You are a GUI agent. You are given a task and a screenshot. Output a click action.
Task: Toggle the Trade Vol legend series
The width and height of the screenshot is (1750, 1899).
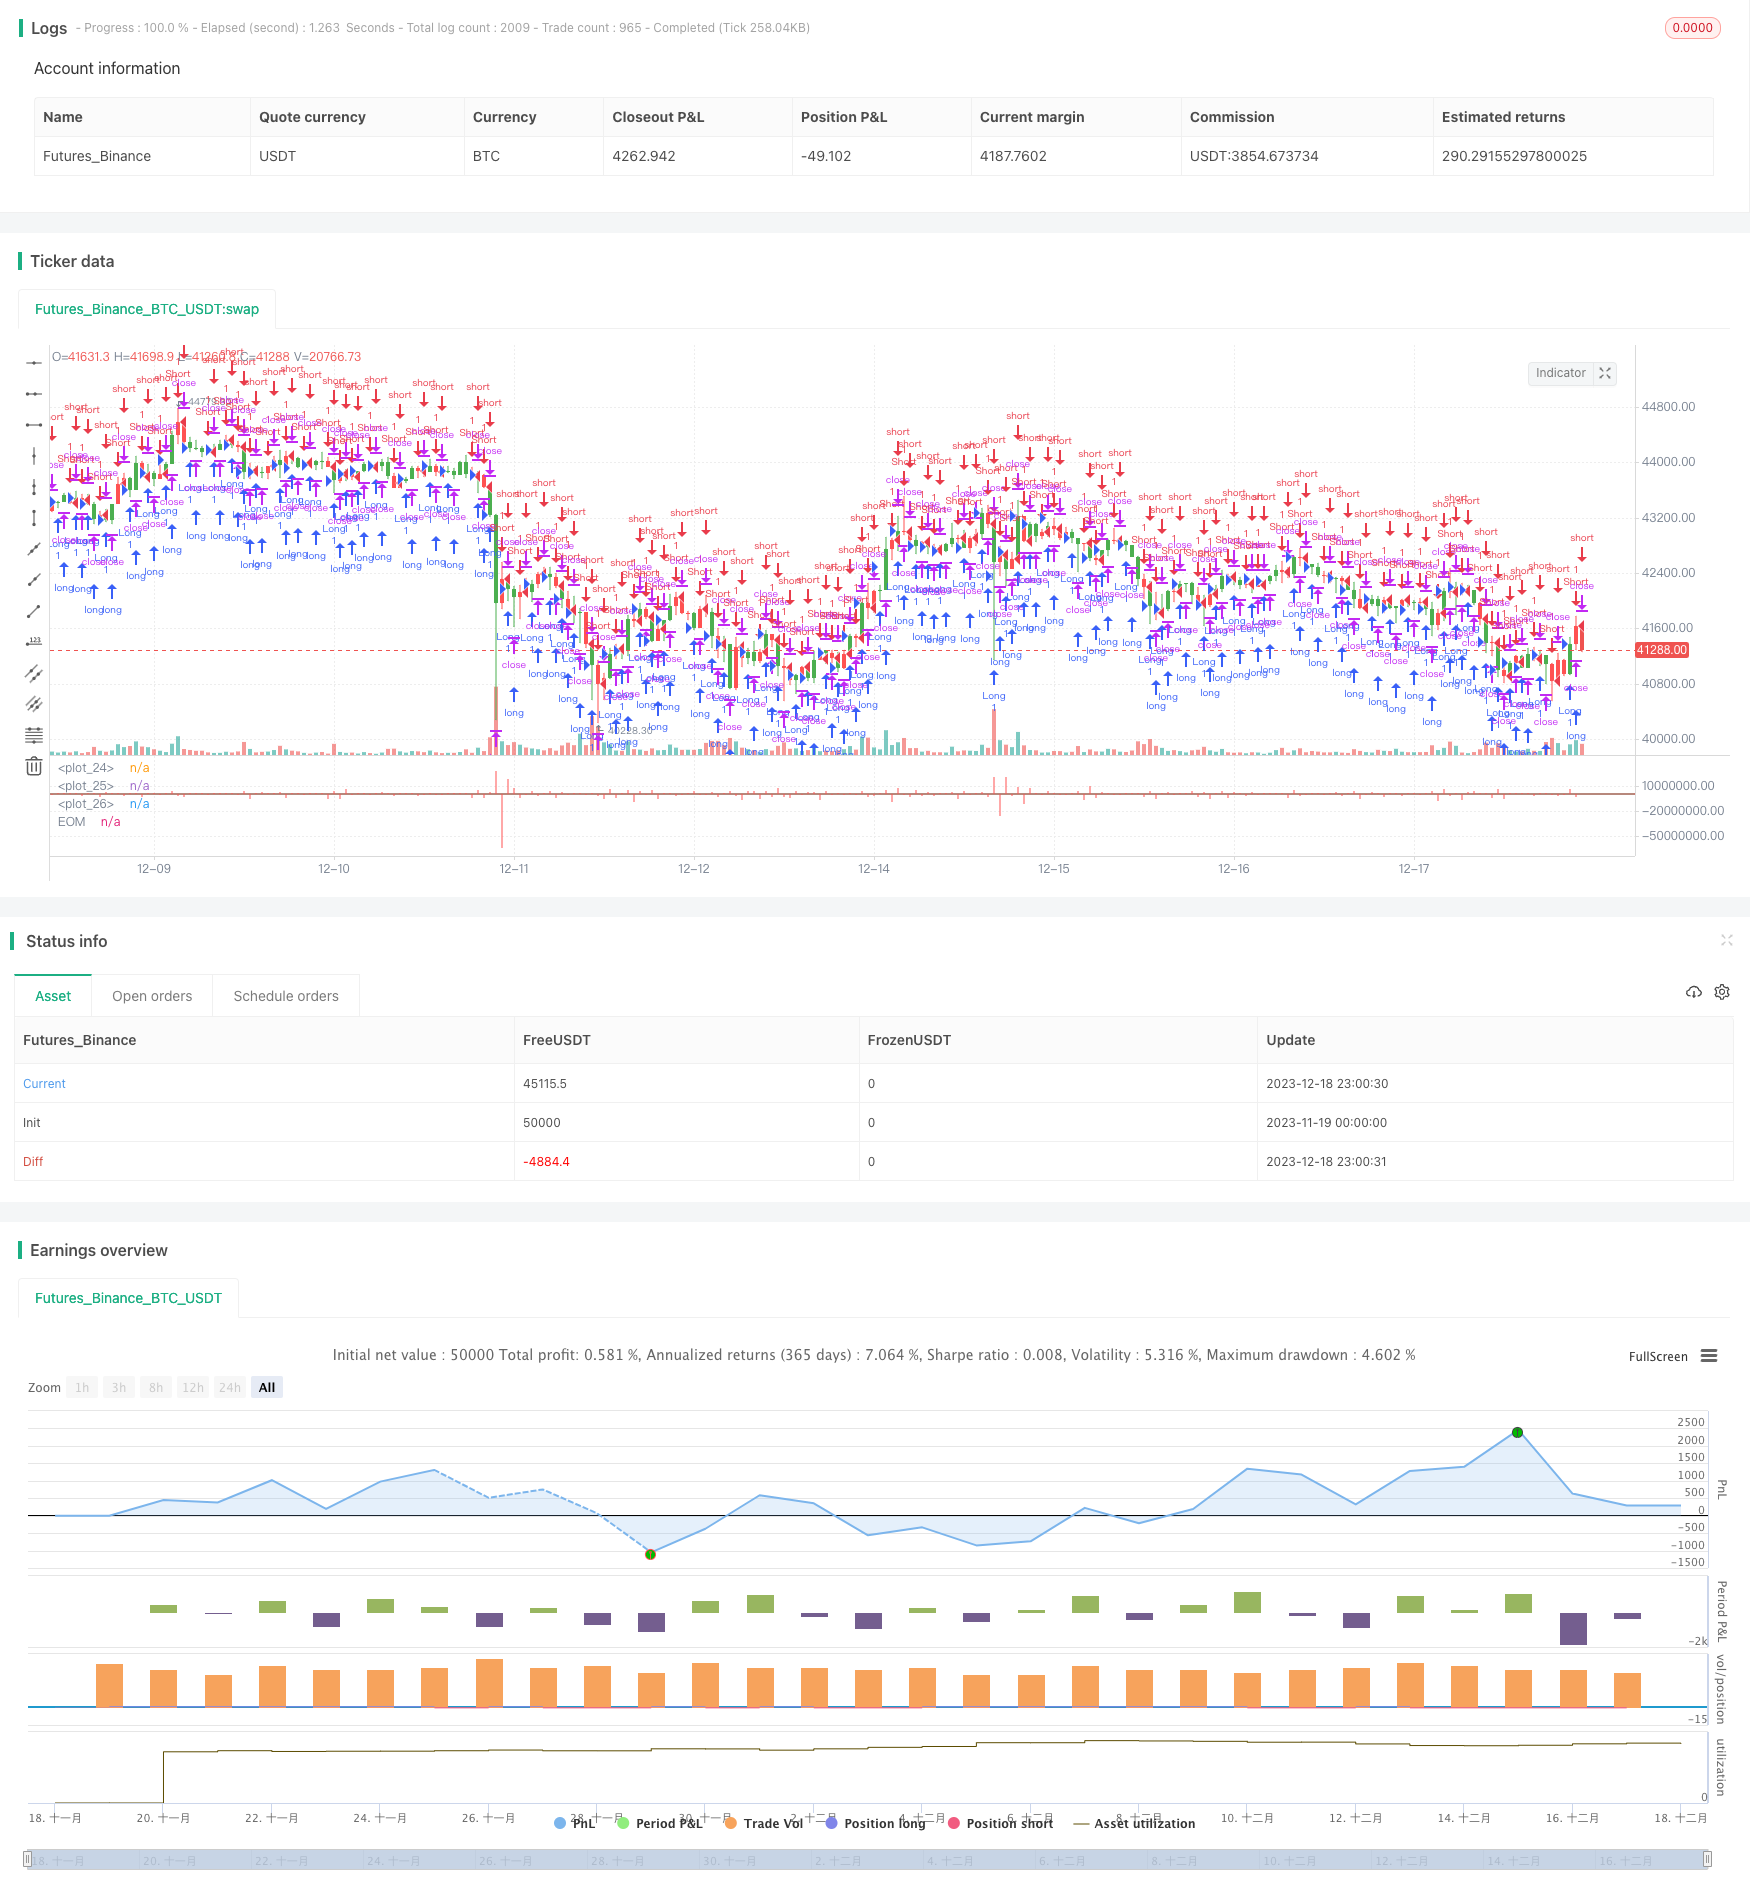[x=764, y=1823]
